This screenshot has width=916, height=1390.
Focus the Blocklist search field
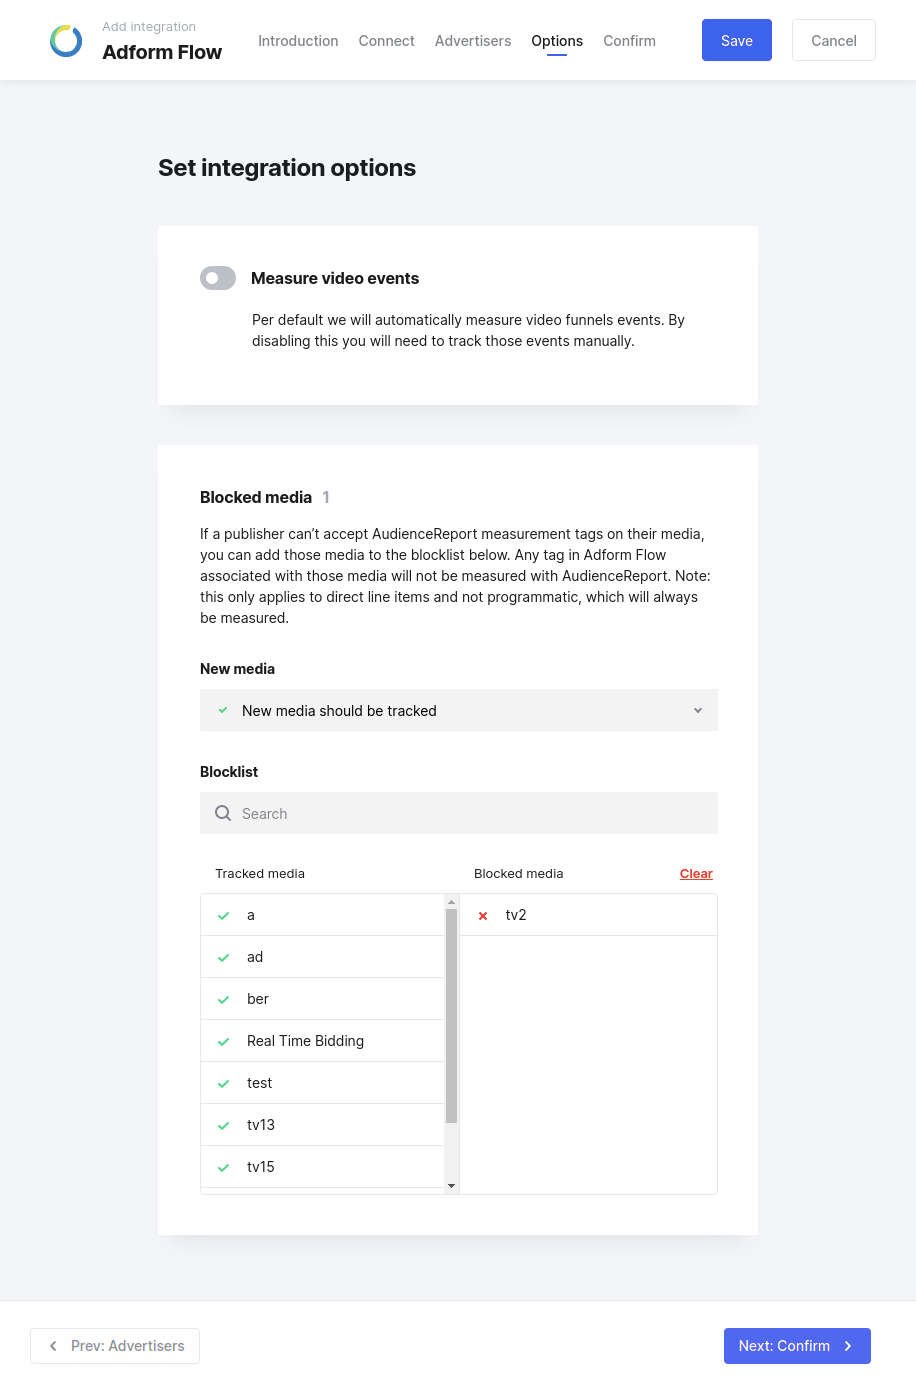(459, 813)
